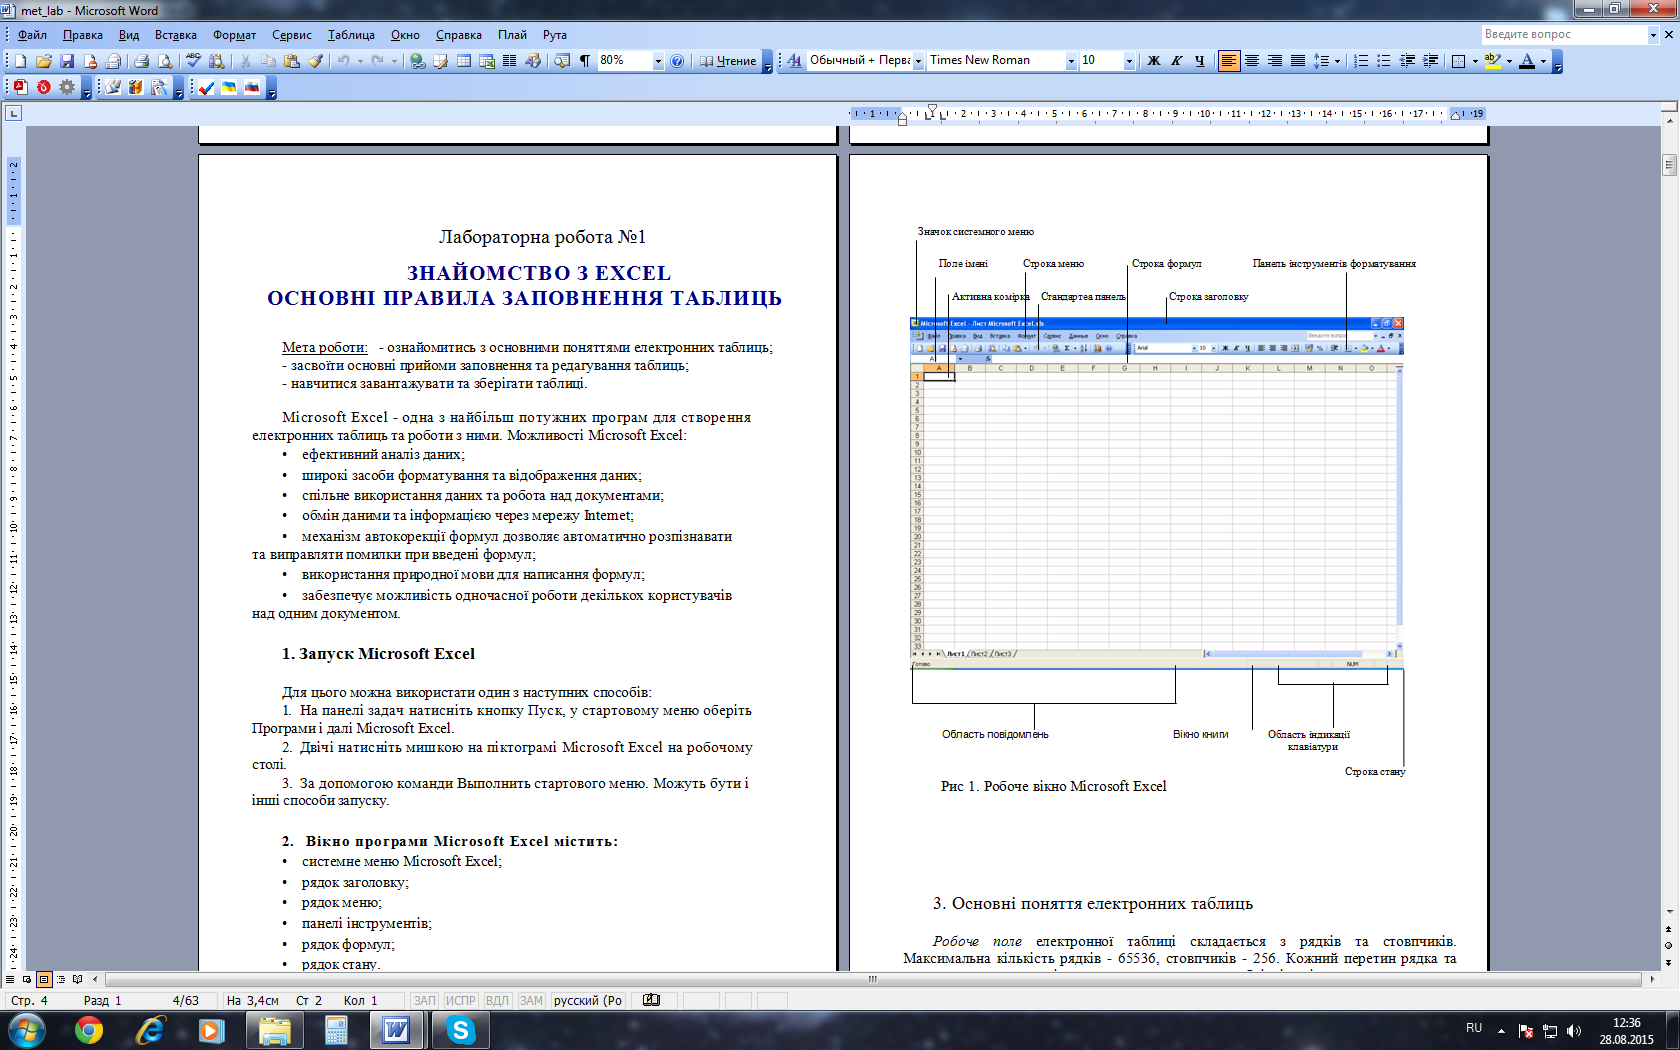1680x1050 pixels.
Task: Open the Справка menu
Action: [458, 35]
